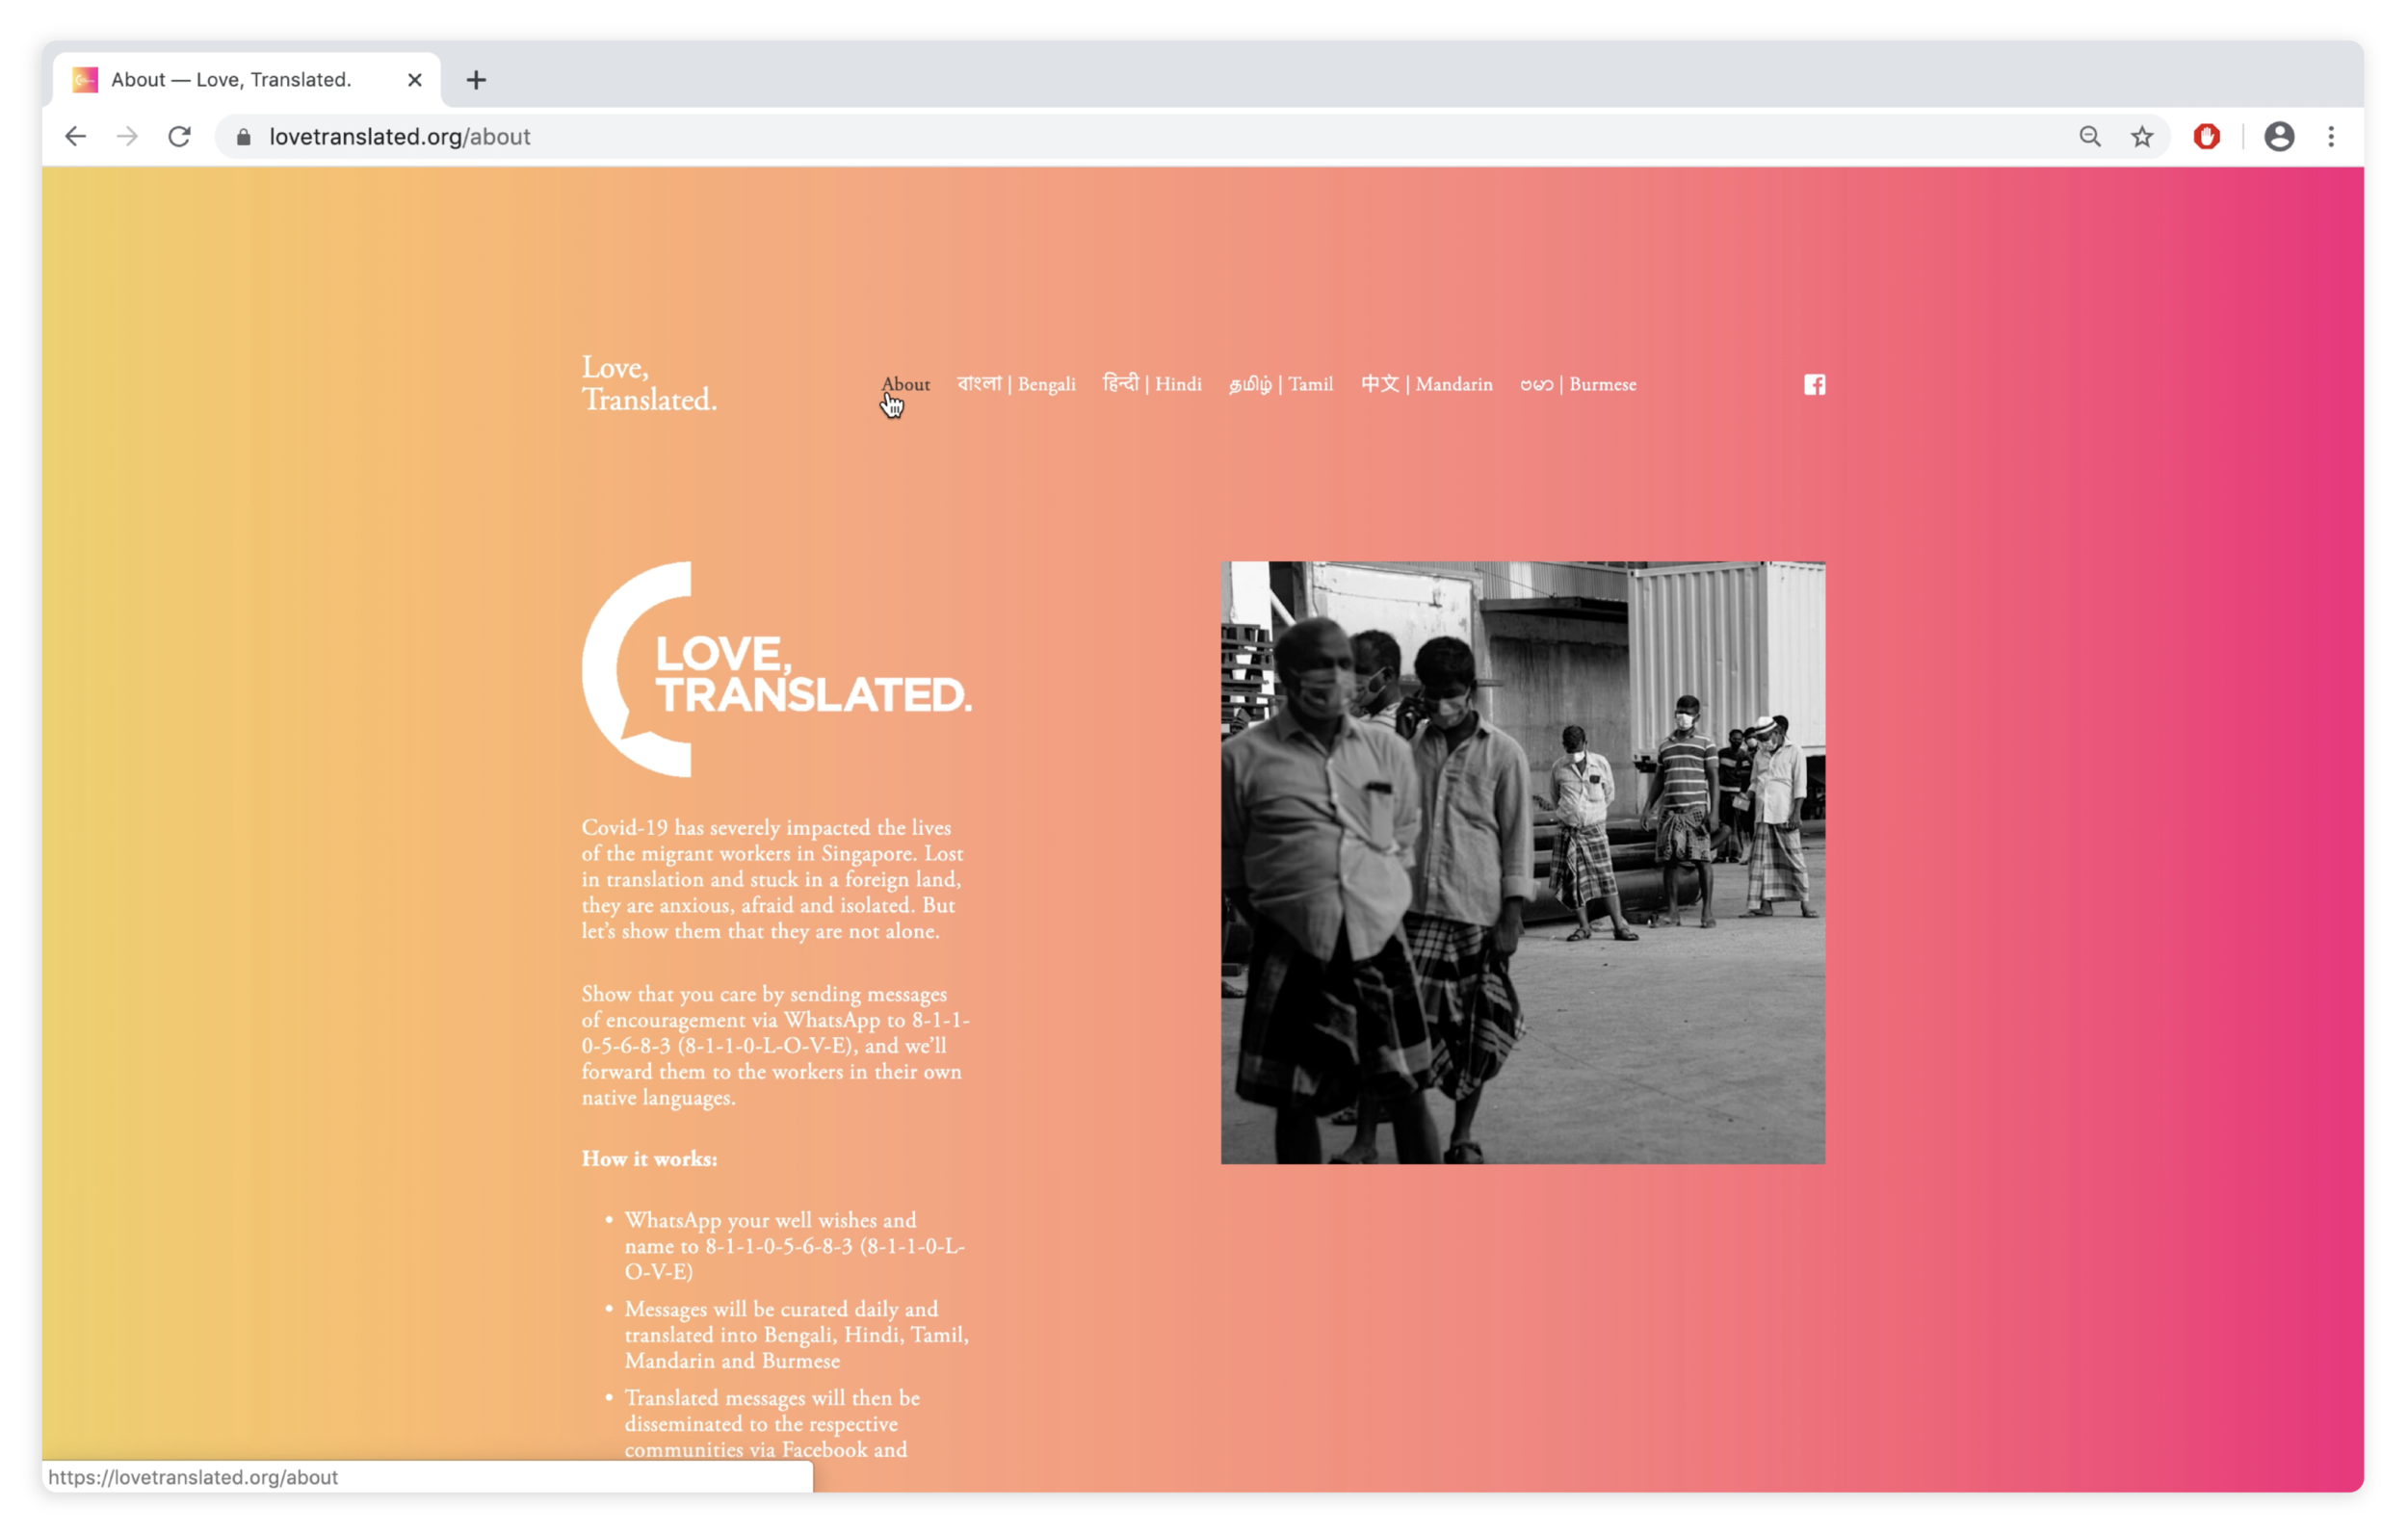Bookmark page with the star icon
Viewport: 2408px width, 1533px height.
point(2141,137)
